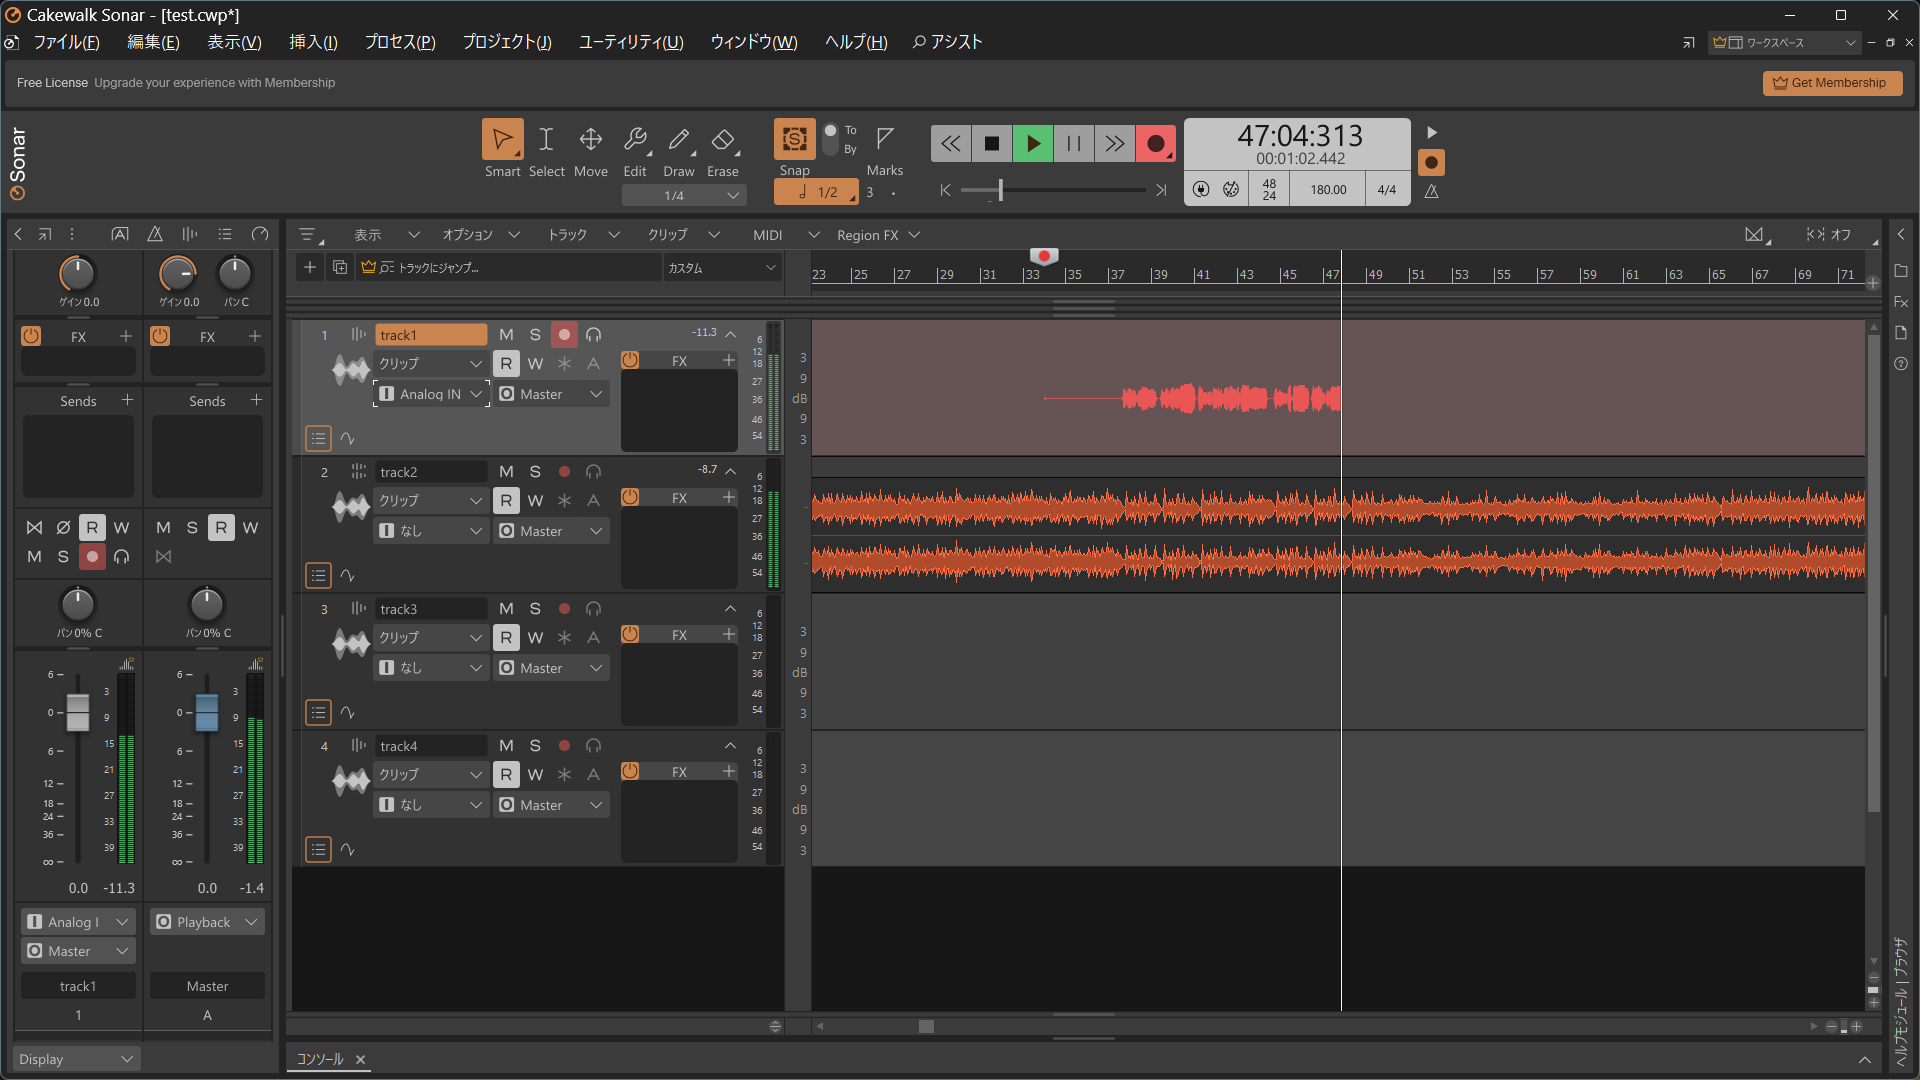The image size is (1920, 1080).
Task: Pause the transport
Action: 1074,144
